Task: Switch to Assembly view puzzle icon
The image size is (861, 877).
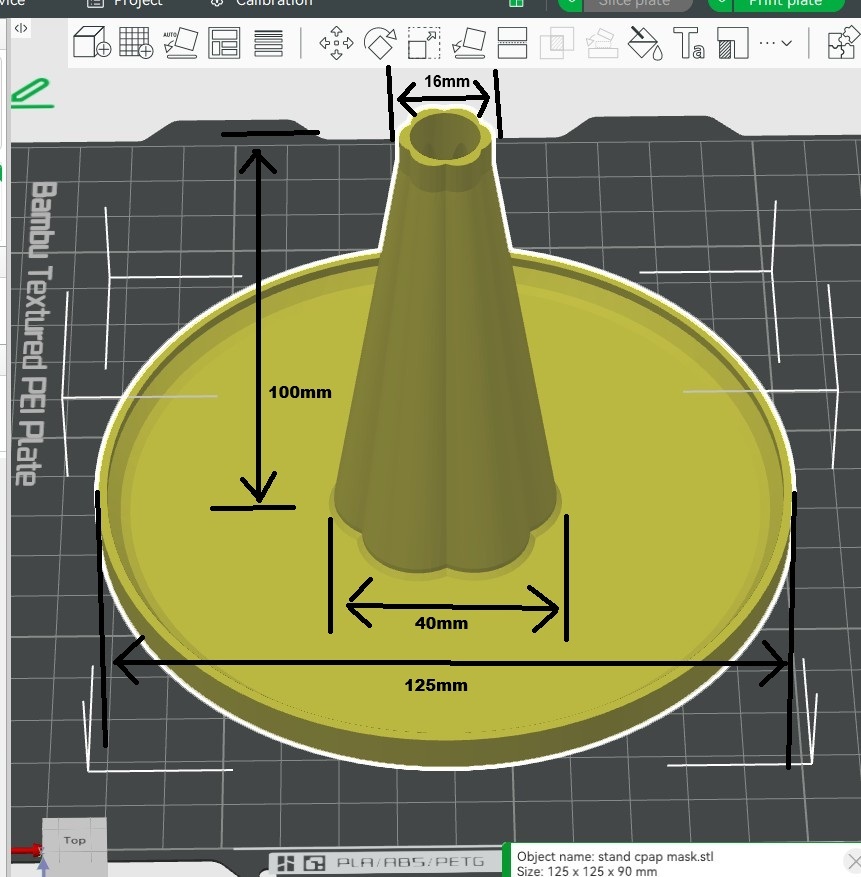Action: [x=841, y=43]
